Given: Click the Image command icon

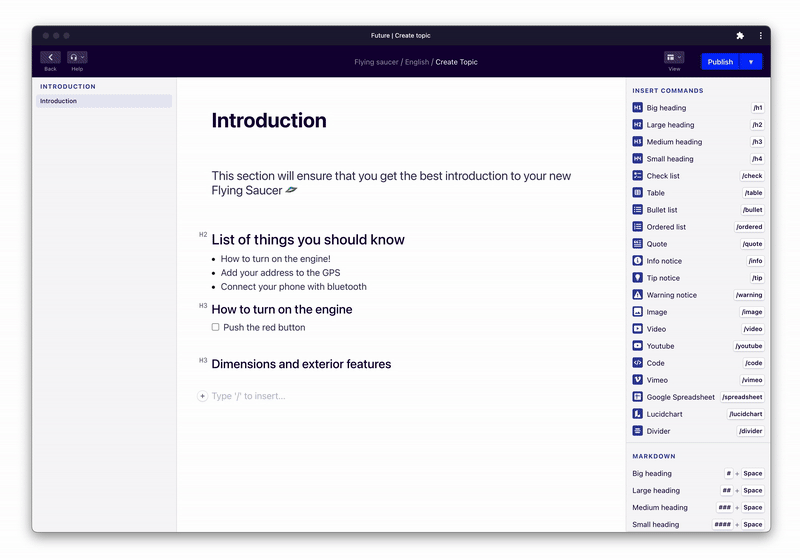Looking at the screenshot, I should coord(637,312).
